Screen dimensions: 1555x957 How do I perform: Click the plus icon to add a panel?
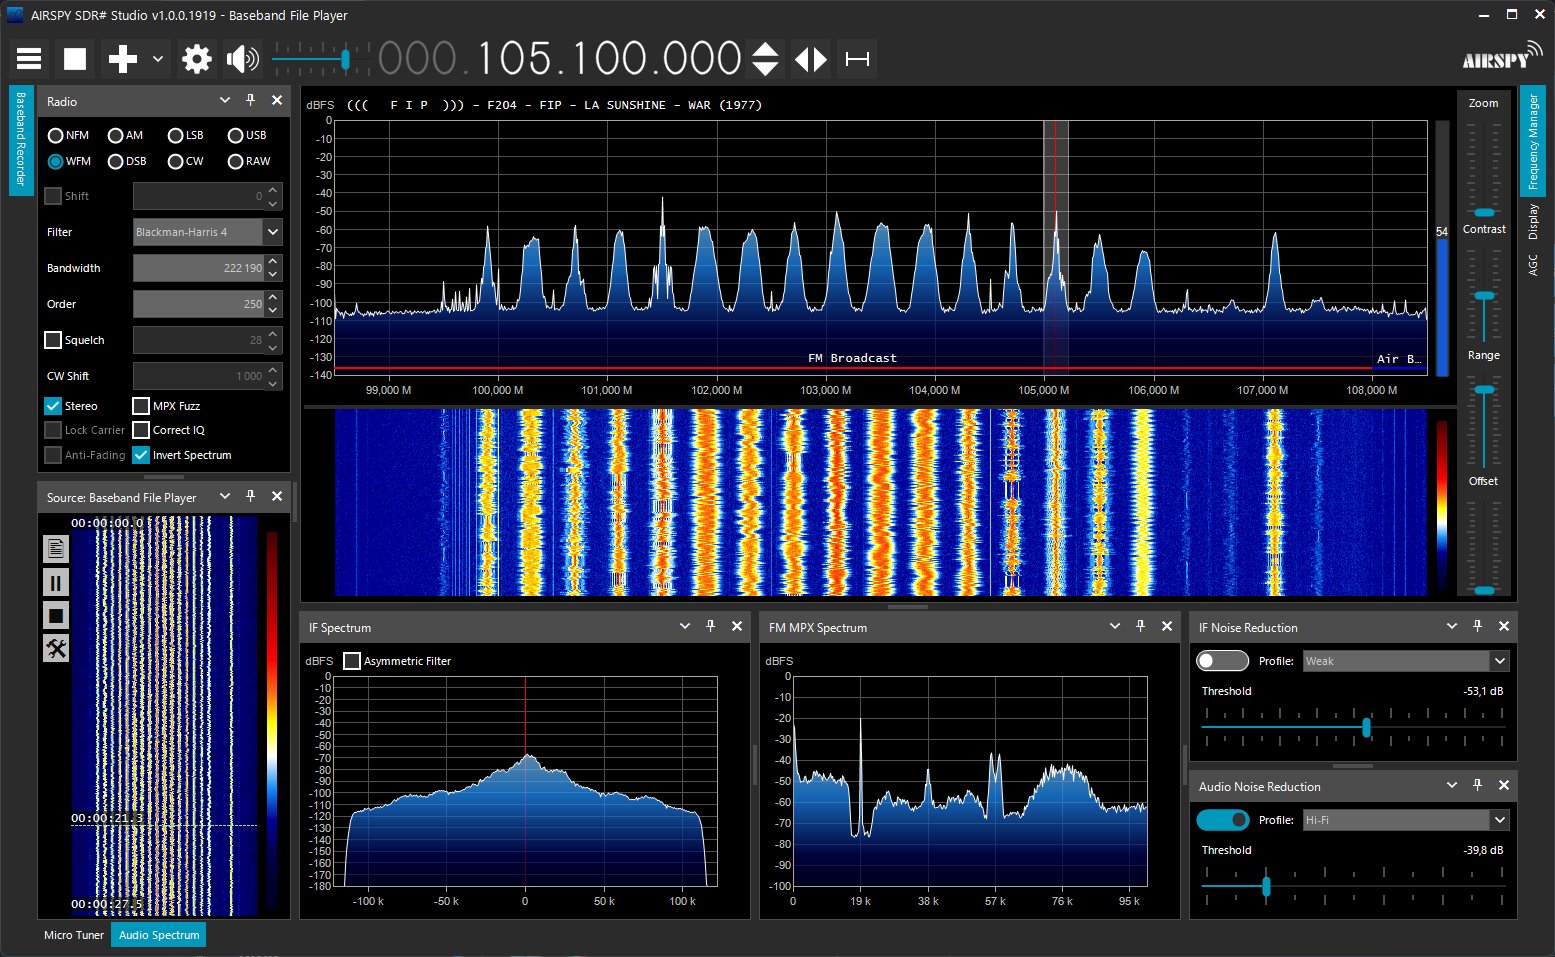[x=122, y=59]
